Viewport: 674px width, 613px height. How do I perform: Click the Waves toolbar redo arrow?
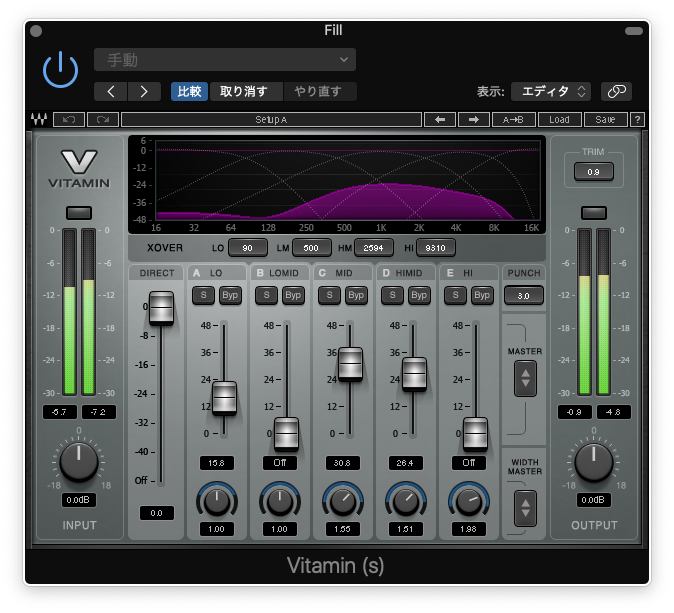[103, 120]
